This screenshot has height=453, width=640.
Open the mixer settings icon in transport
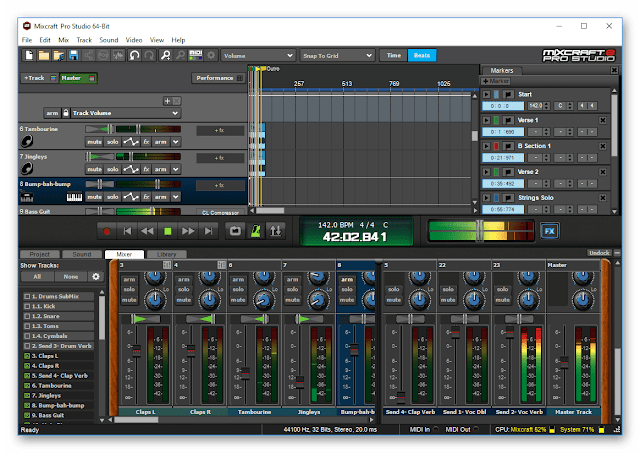276,230
